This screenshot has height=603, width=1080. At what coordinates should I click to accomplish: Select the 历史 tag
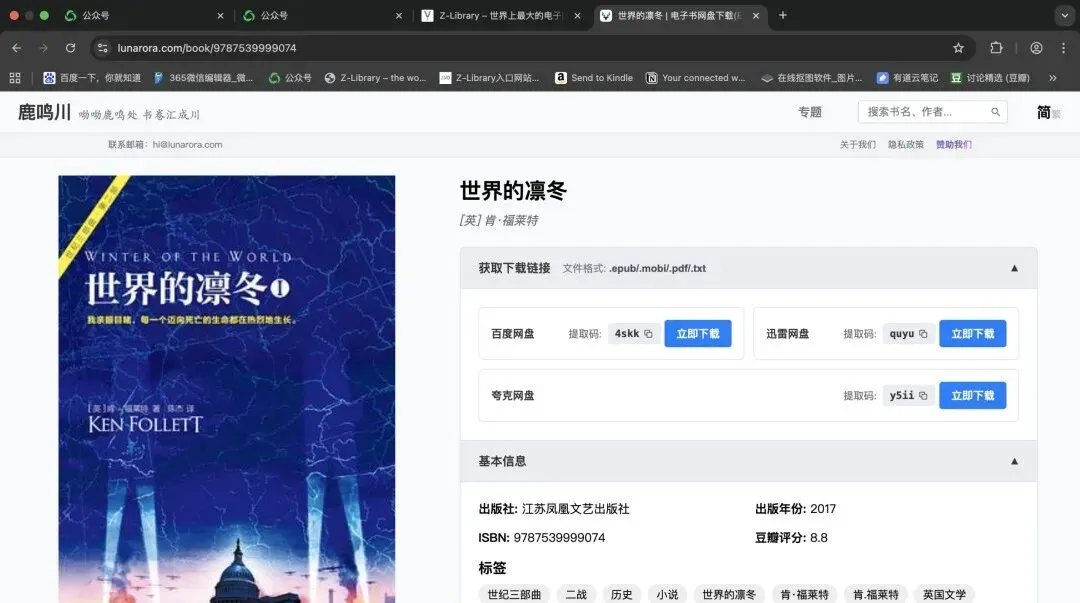coord(621,594)
